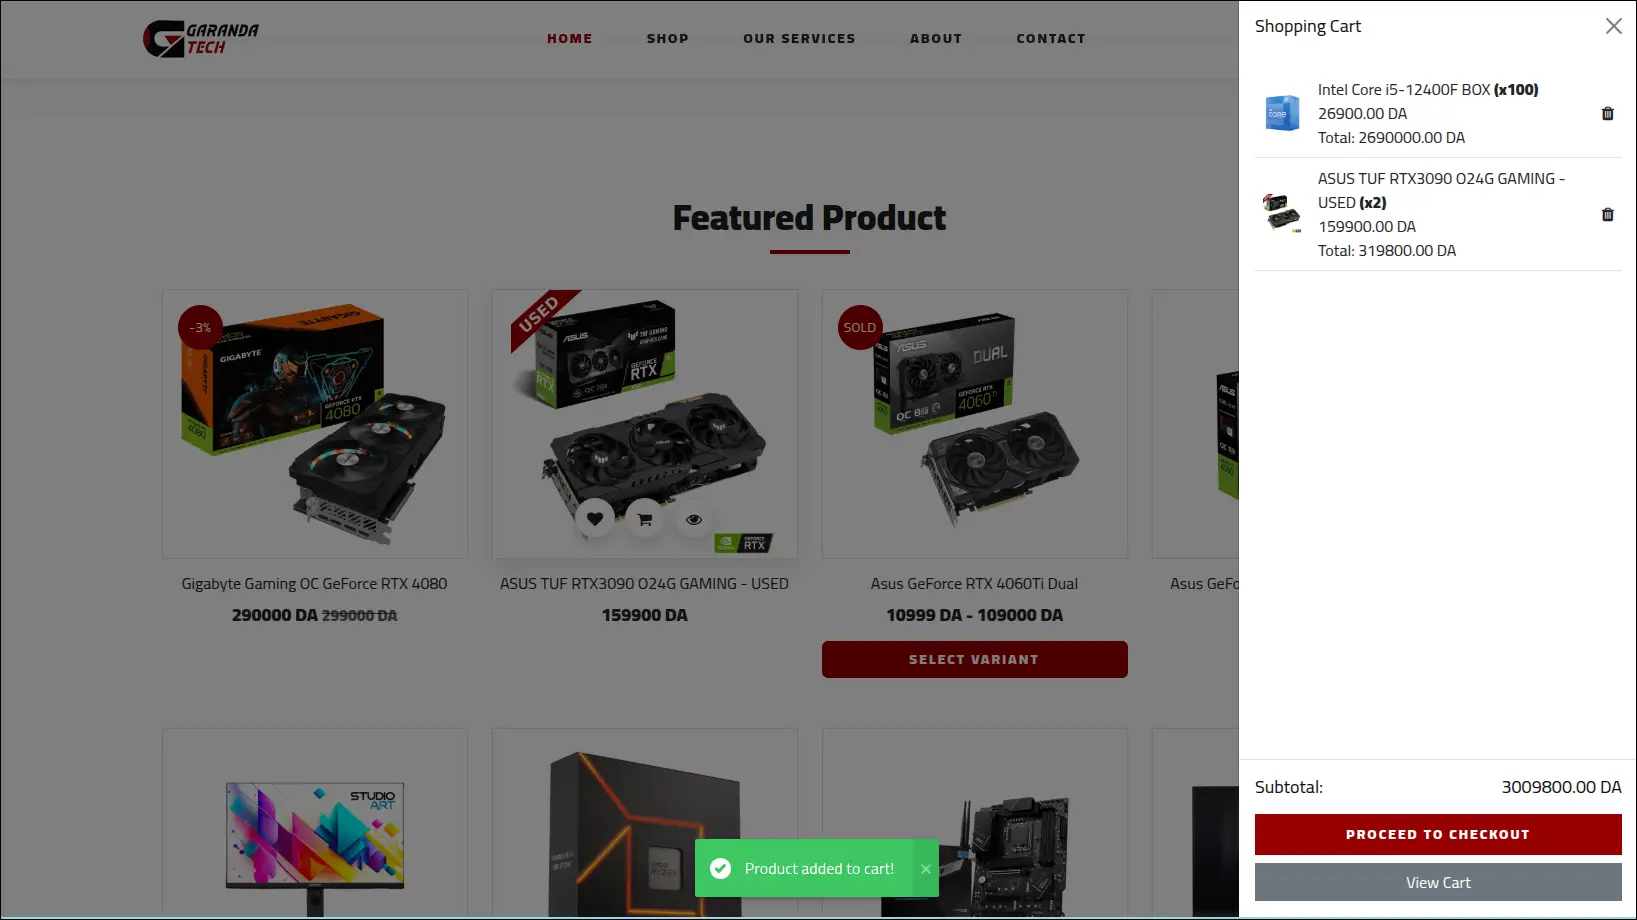The width and height of the screenshot is (1637, 920).
Task: Open the Shop menu
Action: point(668,39)
